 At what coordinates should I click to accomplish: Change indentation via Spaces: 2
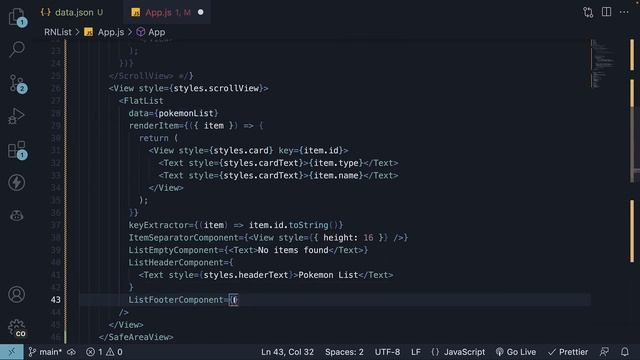click(344, 352)
